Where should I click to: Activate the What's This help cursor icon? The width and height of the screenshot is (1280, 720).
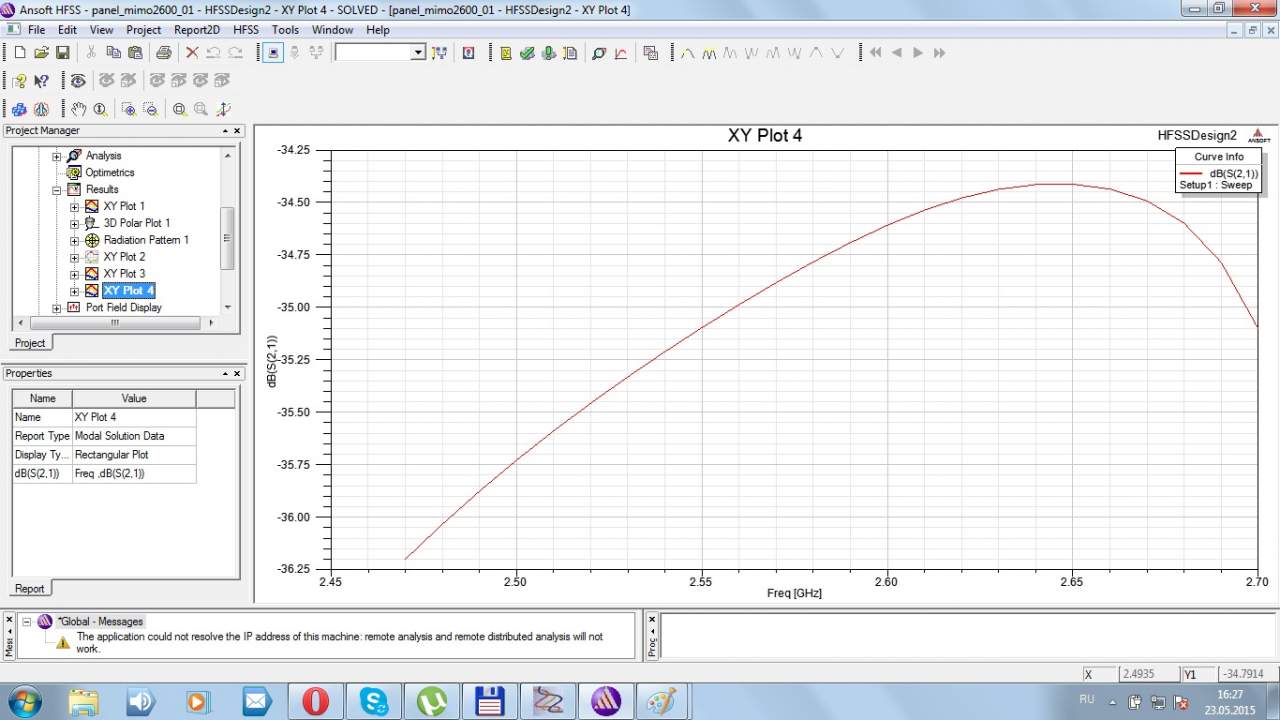41,81
